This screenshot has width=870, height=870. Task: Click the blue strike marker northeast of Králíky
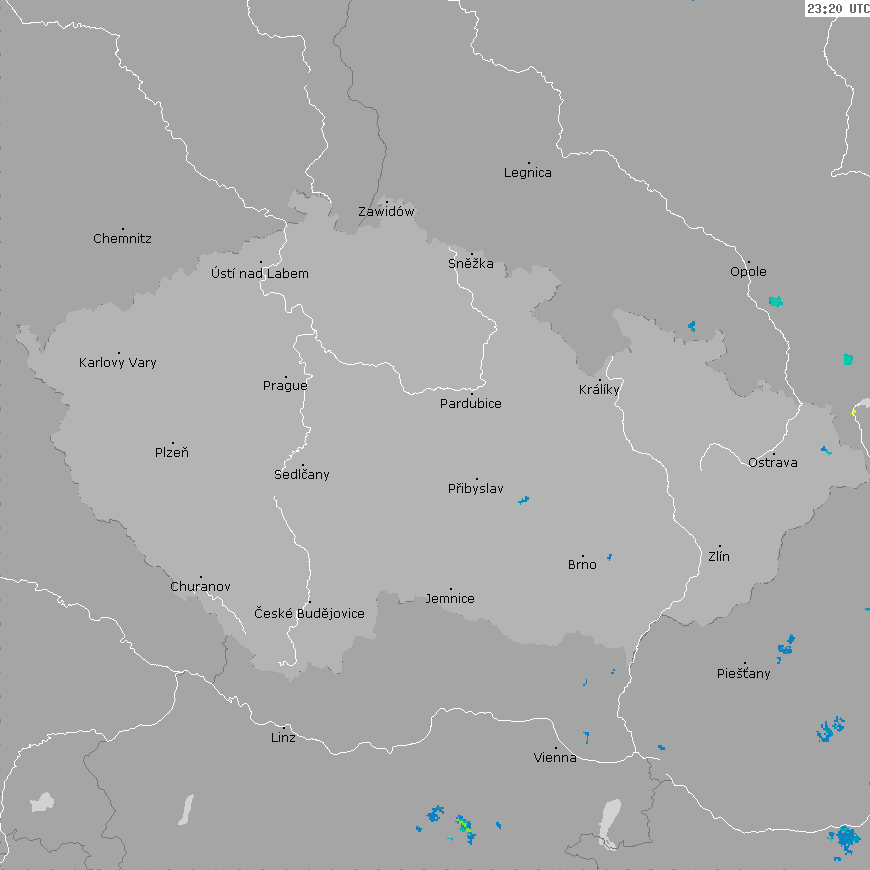pos(691,326)
